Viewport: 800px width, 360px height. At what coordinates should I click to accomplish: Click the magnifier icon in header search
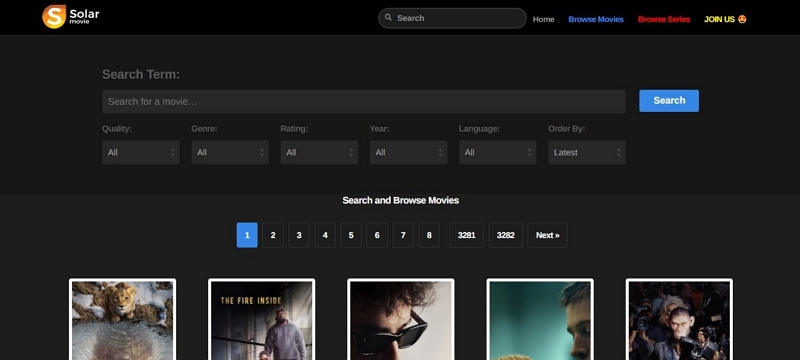pyautogui.click(x=388, y=17)
